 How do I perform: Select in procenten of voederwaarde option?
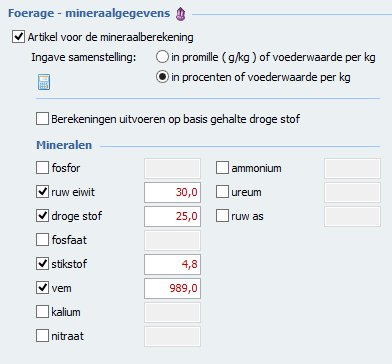coord(162,77)
